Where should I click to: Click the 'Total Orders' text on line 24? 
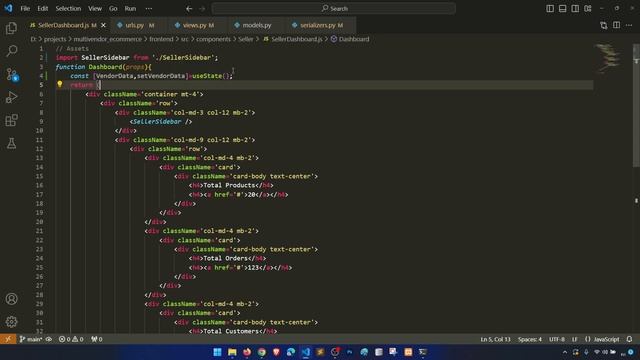coord(226,258)
